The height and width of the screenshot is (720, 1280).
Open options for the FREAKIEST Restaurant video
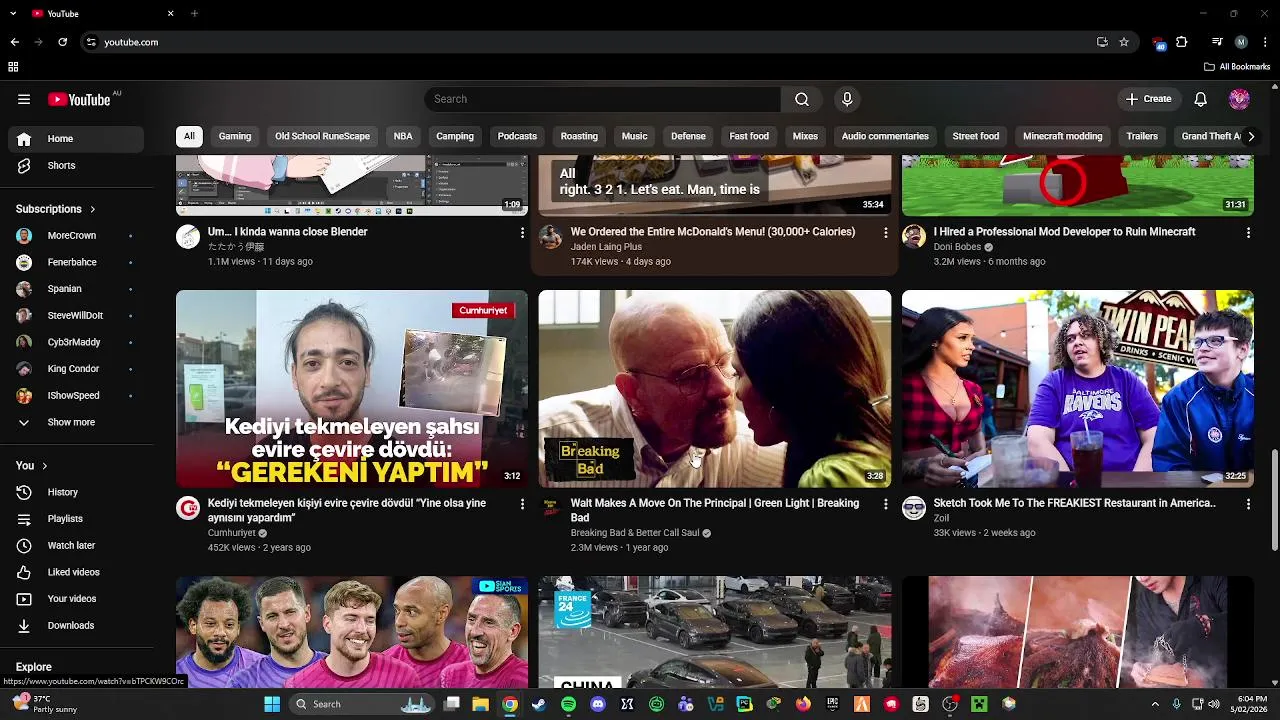pyautogui.click(x=1248, y=504)
